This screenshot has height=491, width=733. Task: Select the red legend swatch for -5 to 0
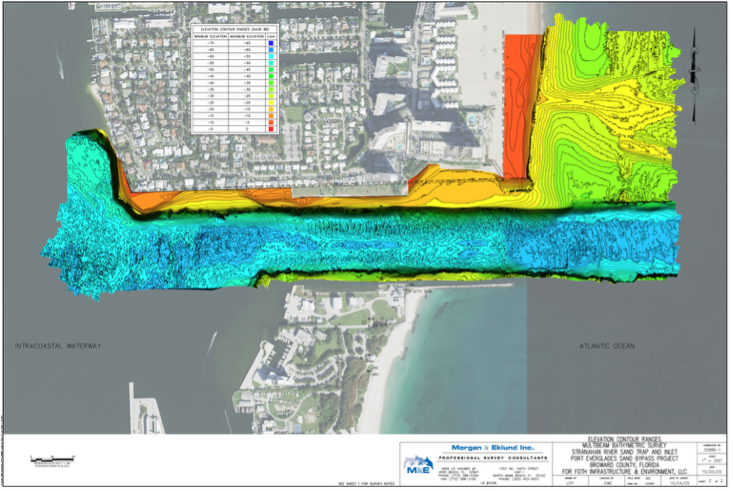pos(271,129)
